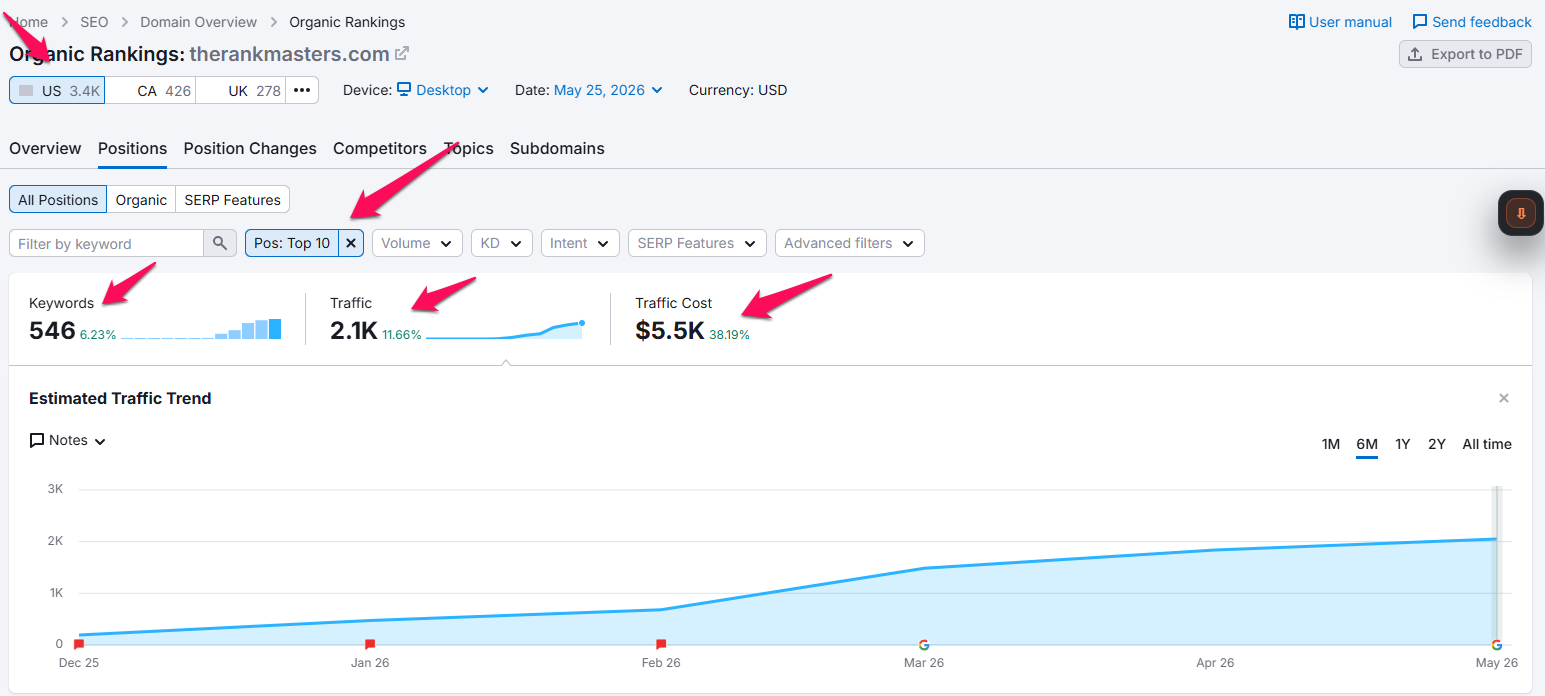Viewport: 1545px width, 696px height.
Task: Click Send feedback link
Action: (x=1471, y=22)
